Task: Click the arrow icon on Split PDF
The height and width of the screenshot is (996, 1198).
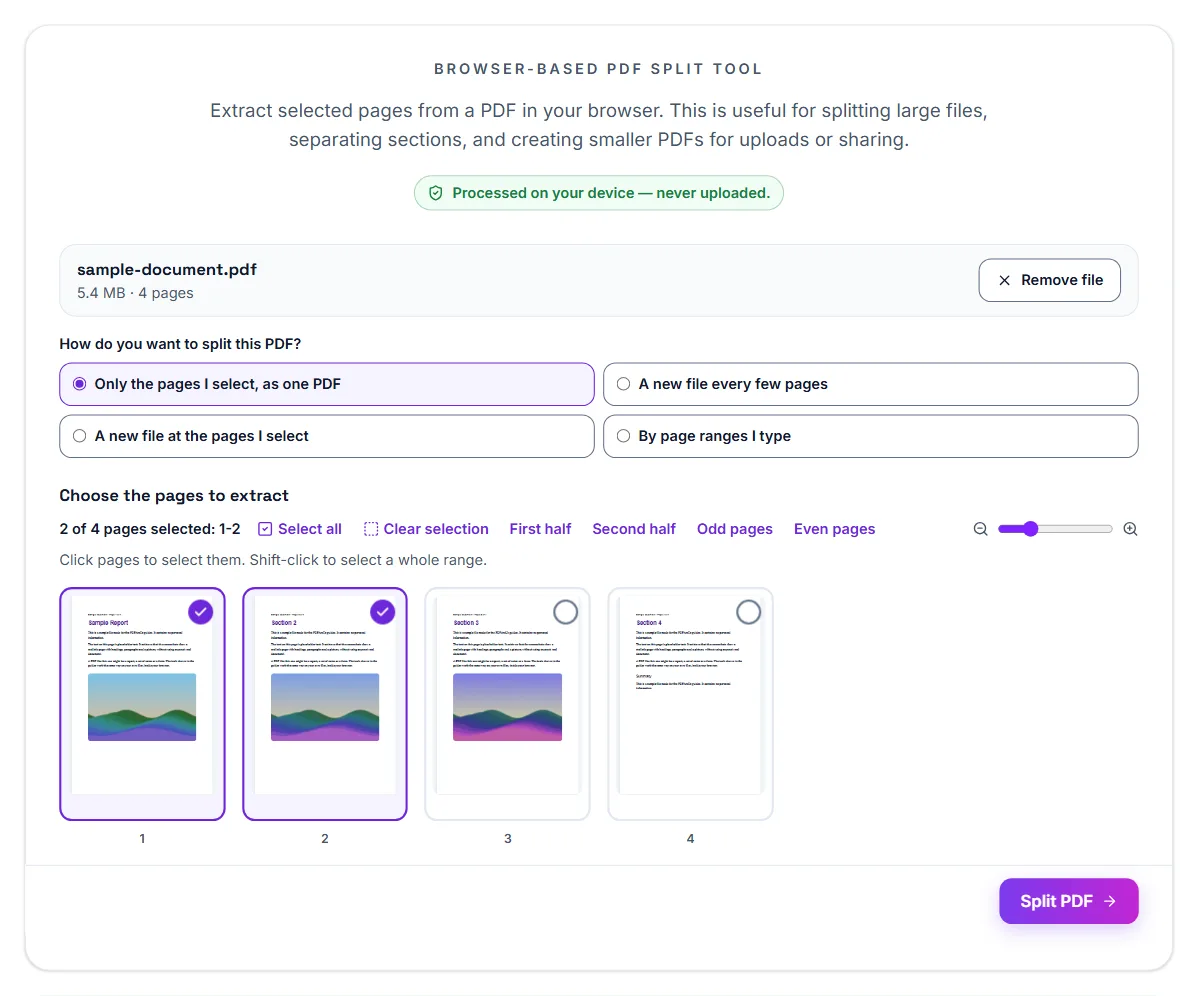Action: pos(1109,901)
